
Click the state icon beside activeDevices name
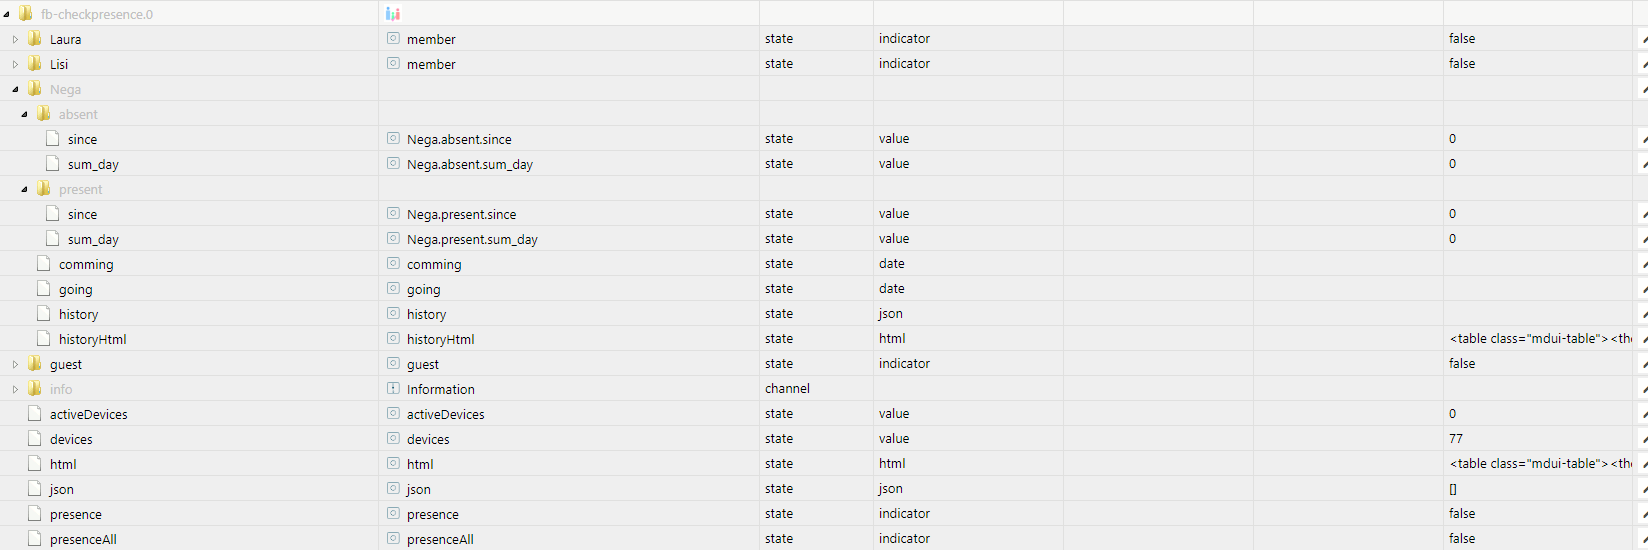tap(393, 414)
